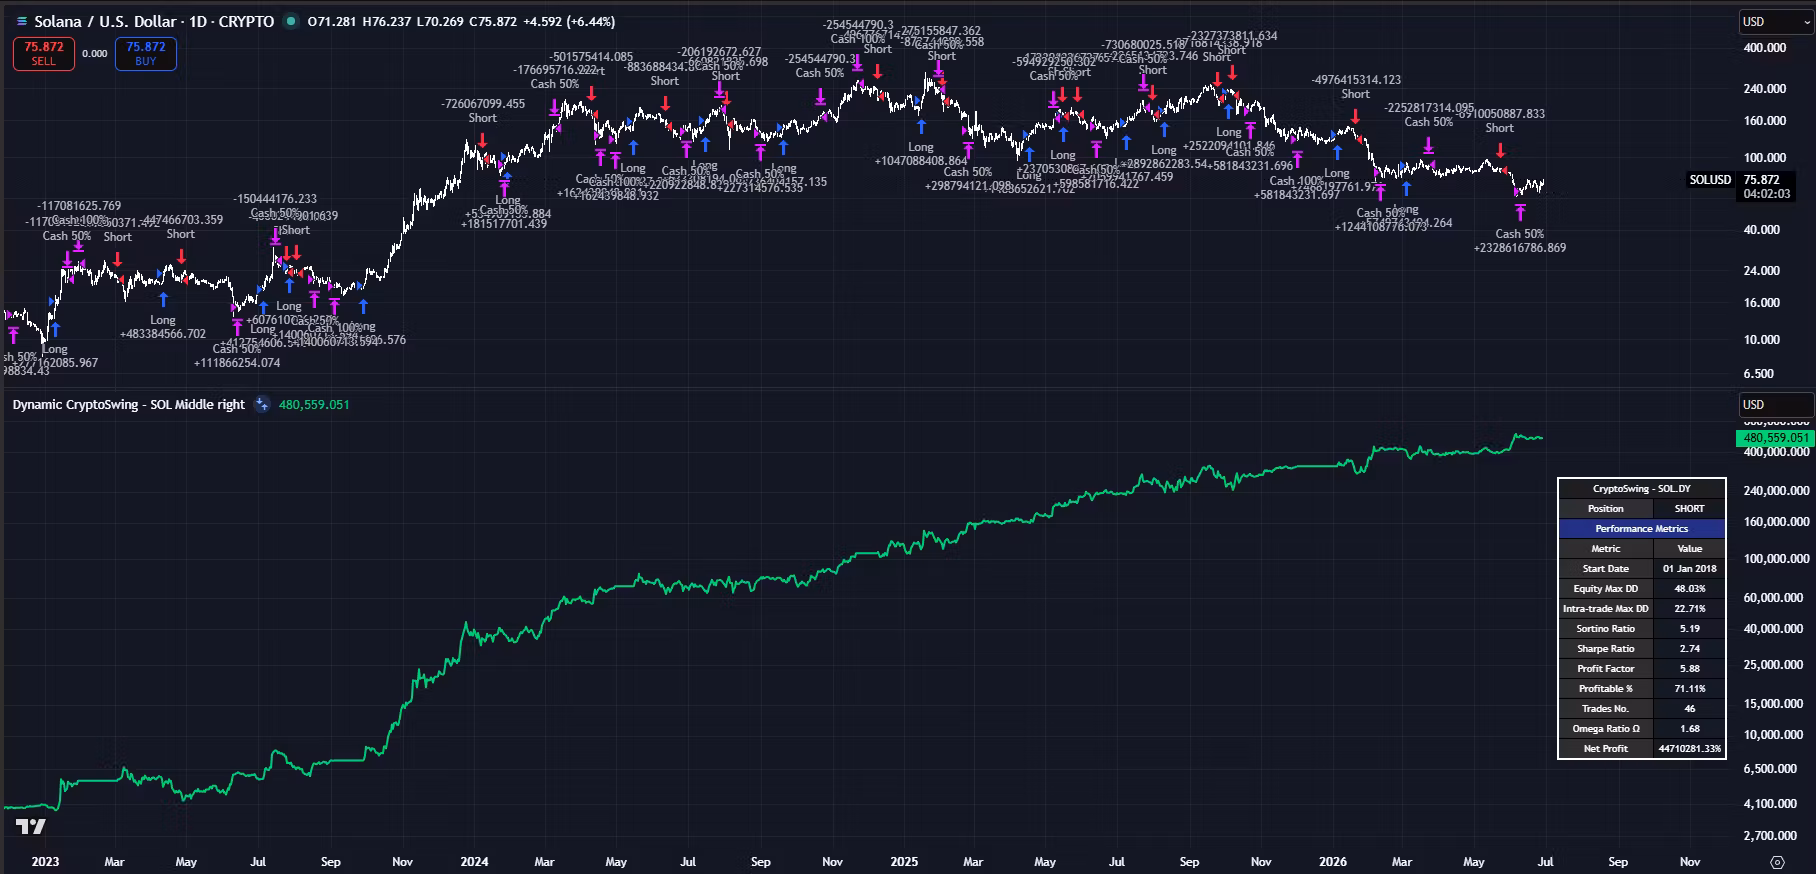Click the Solana logo icon beside the symbol title

[x=22, y=21]
